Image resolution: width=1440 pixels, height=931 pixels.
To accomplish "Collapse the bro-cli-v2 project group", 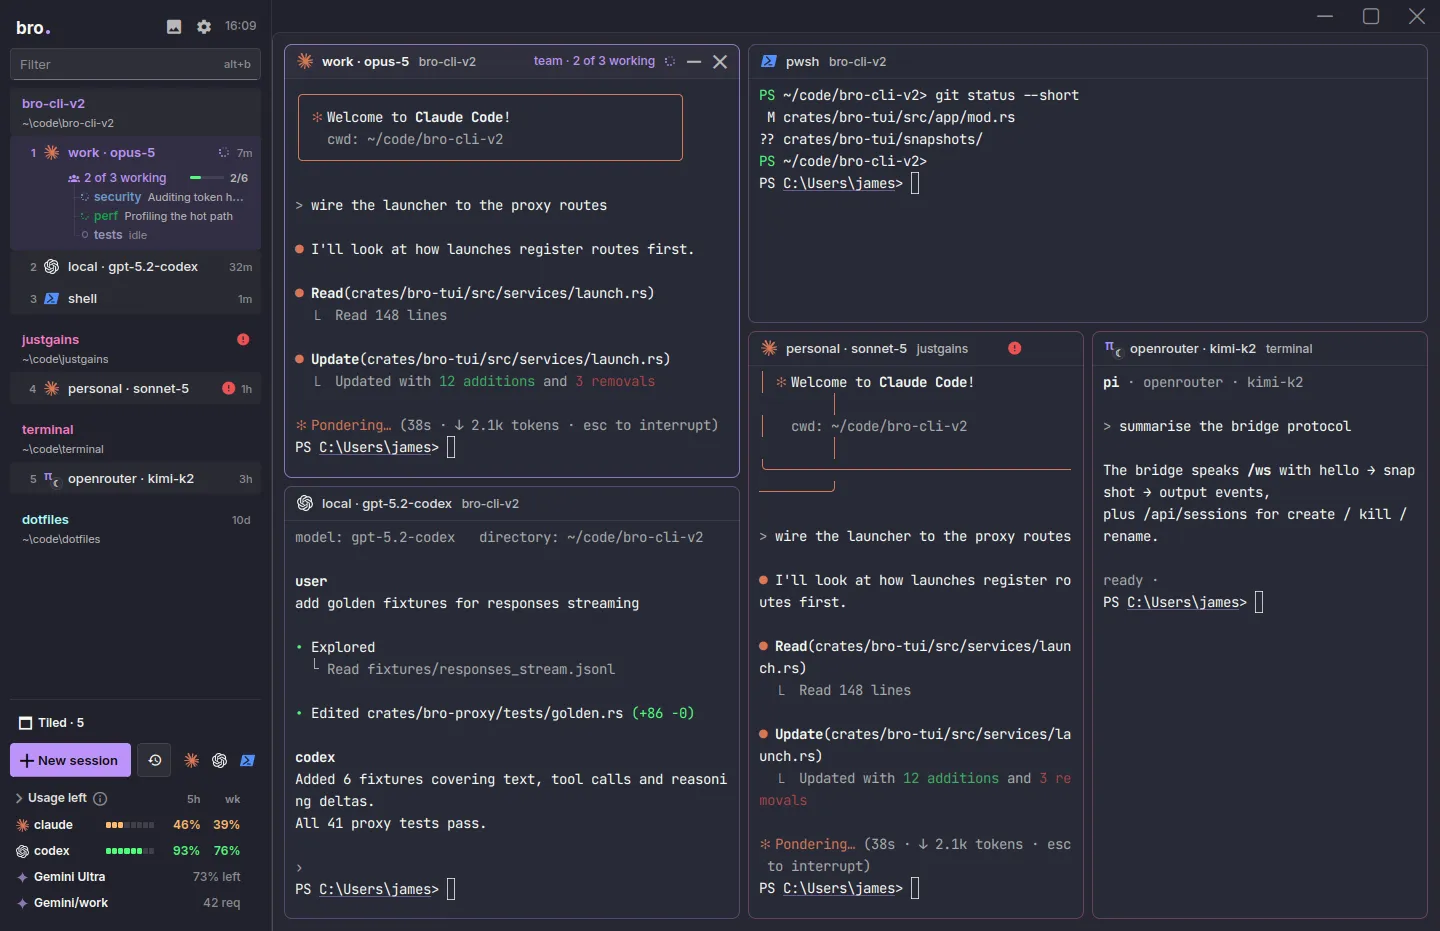I will (x=136, y=112).
